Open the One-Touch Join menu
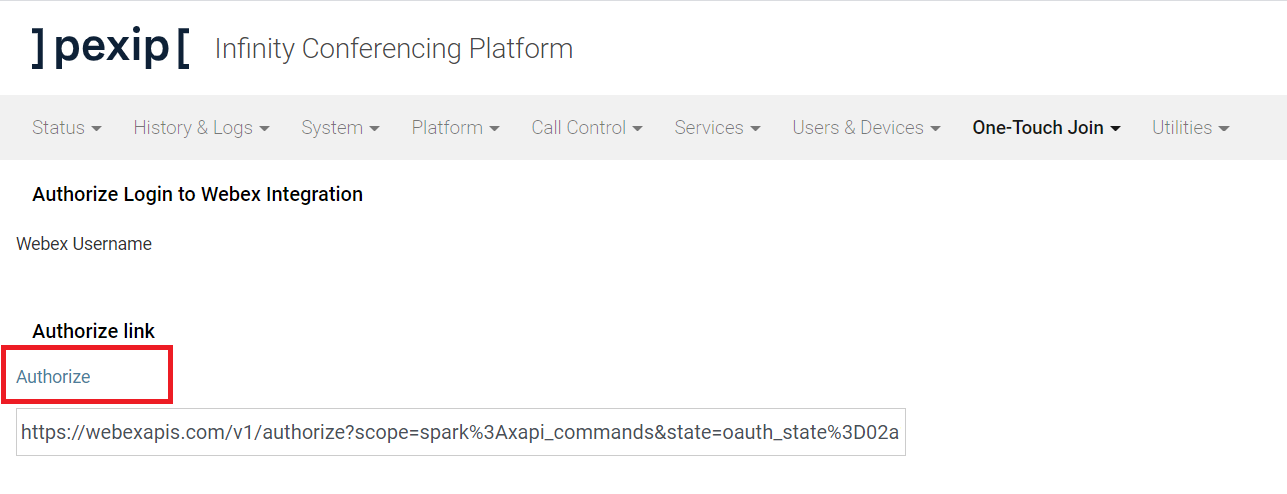1287x494 pixels. pos(1046,128)
